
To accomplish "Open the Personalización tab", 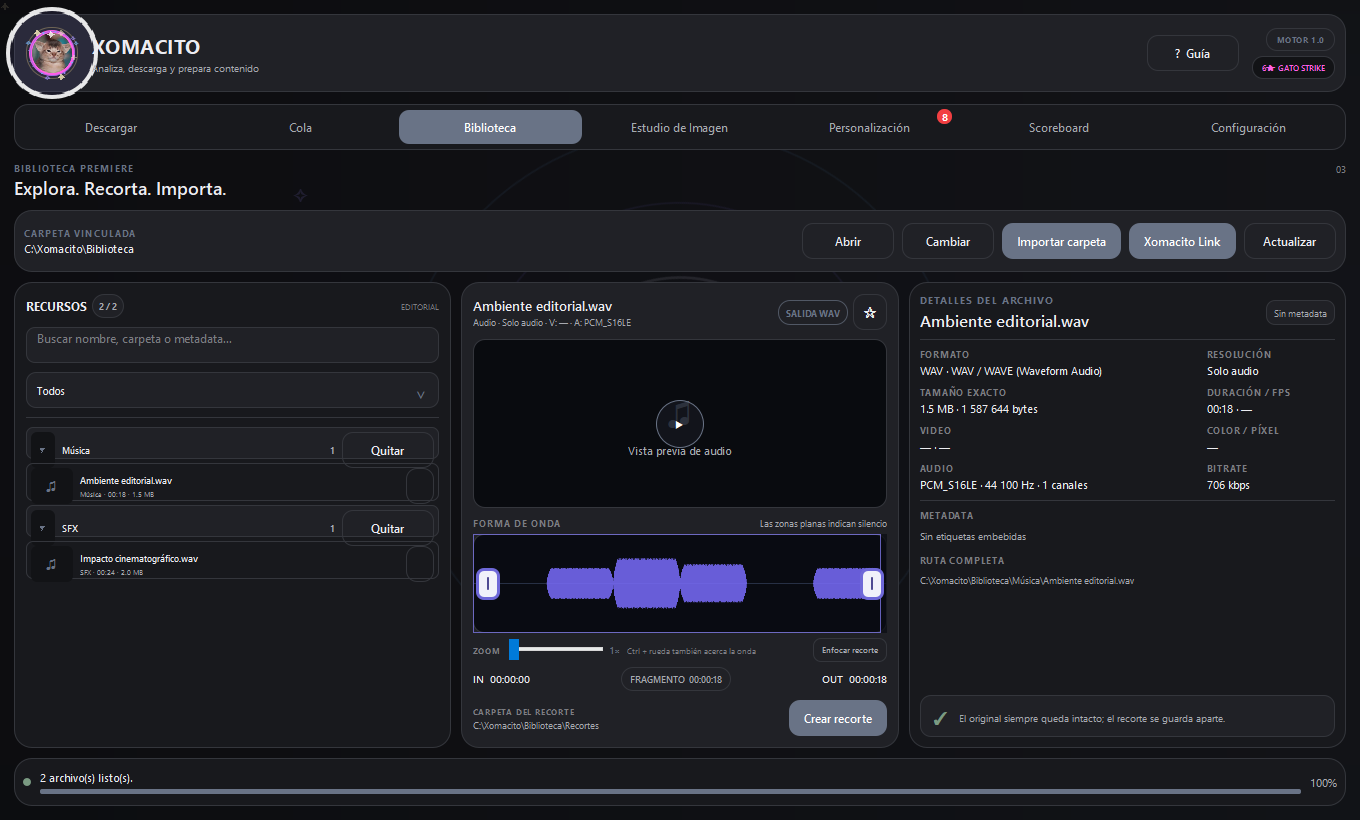I will coord(869,128).
